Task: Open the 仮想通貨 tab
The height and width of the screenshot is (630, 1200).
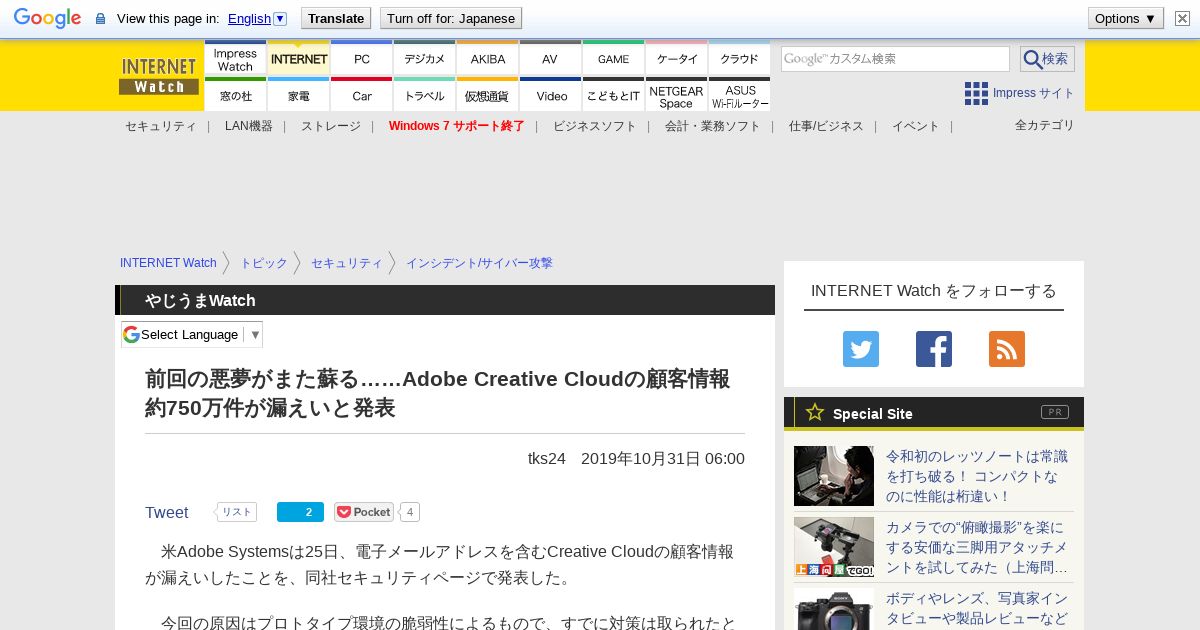Action: pyautogui.click(x=488, y=95)
